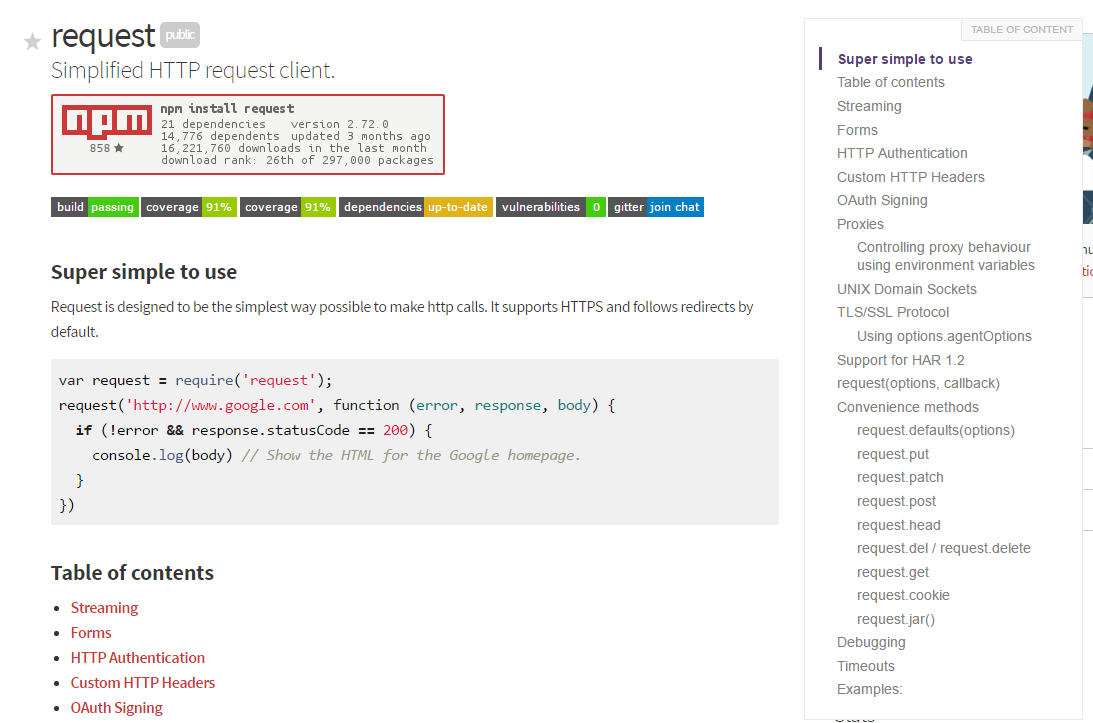
Task: Follow the red Custom HTTP Headers link
Action: pyautogui.click(x=142, y=683)
